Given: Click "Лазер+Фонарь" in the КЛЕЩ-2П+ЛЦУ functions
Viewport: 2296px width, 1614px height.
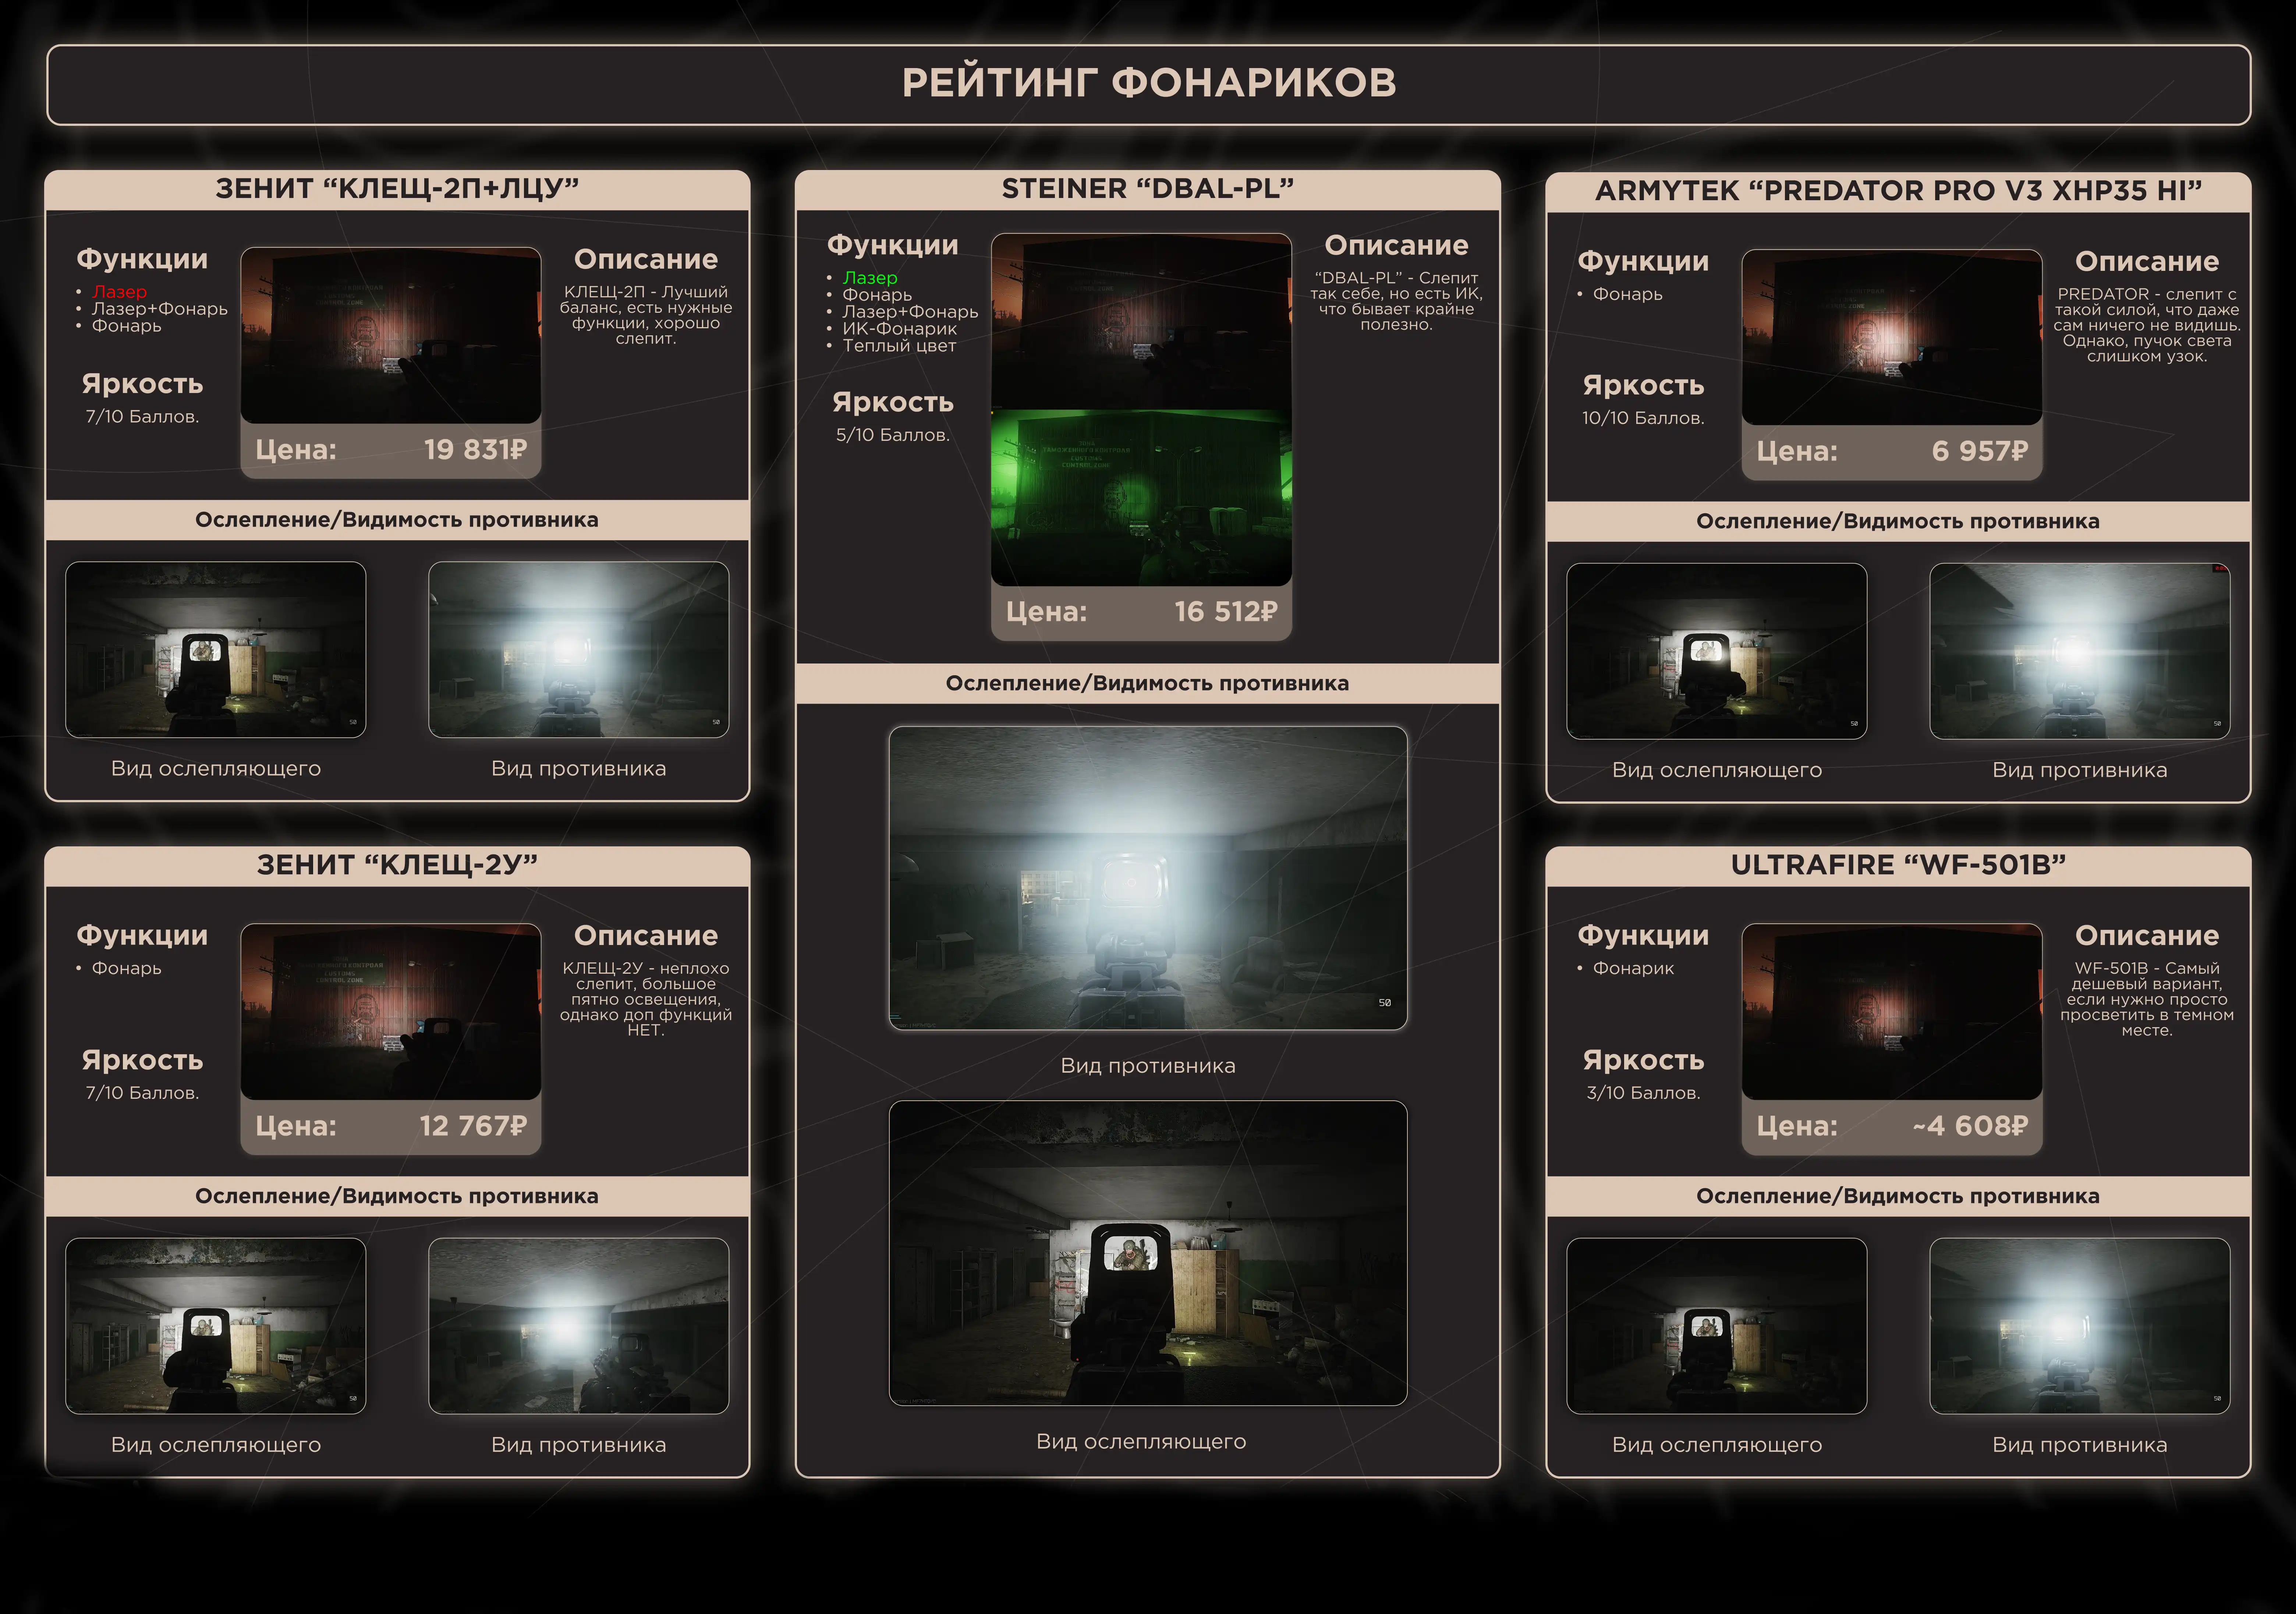Looking at the screenshot, I should click(x=160, y=309).
